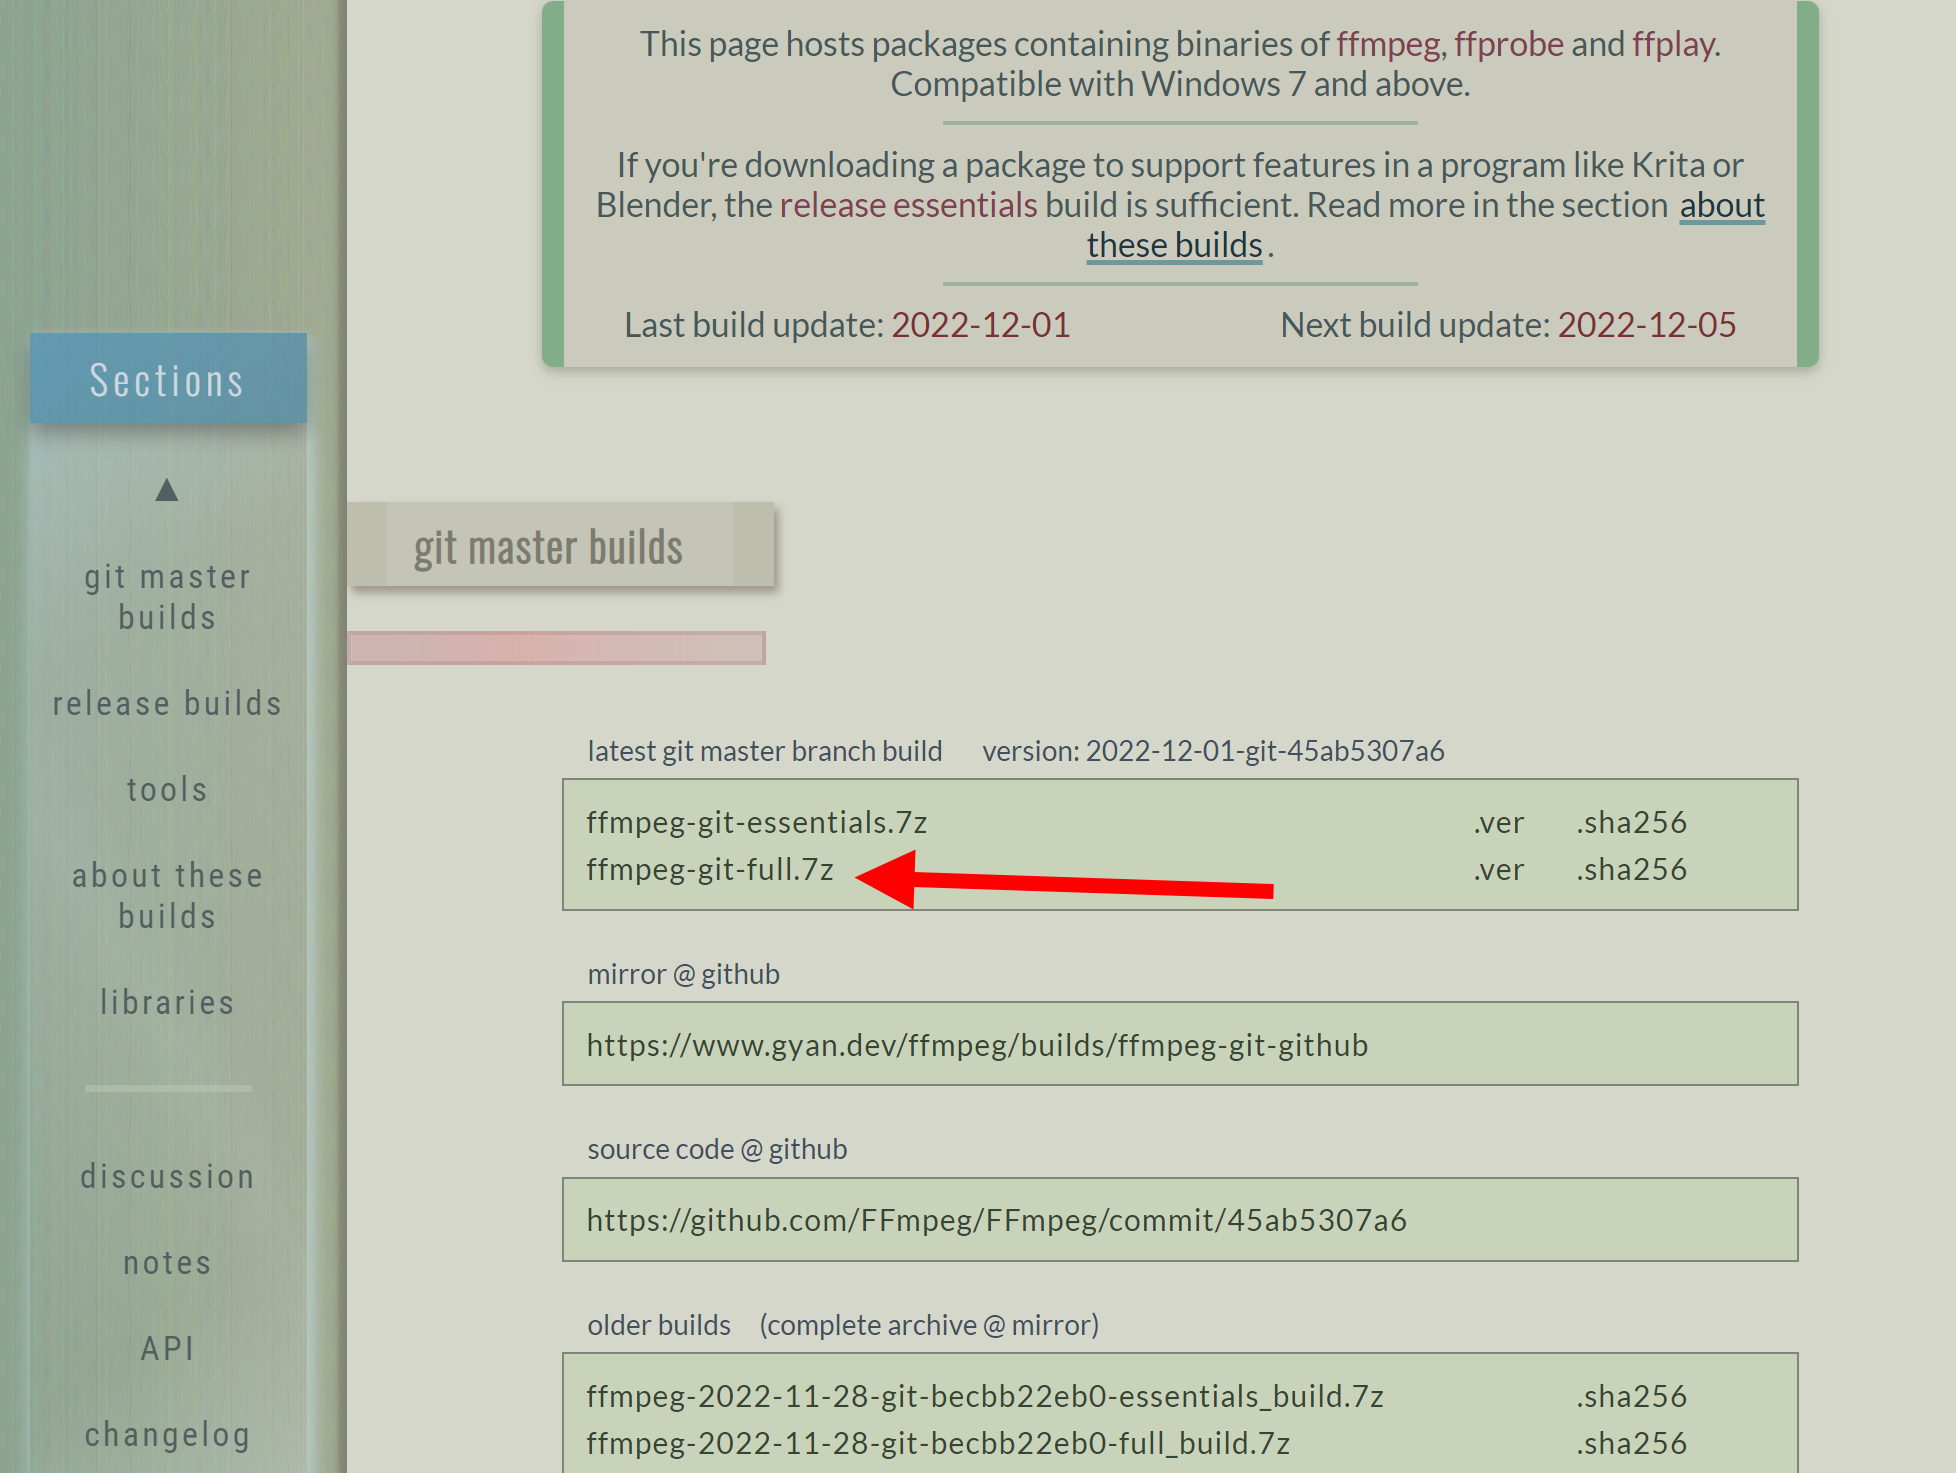The width and height of the screenshot is (1956, 1473).
Task: Open the API sidebar link
Action: click(x=167, y=1348)
